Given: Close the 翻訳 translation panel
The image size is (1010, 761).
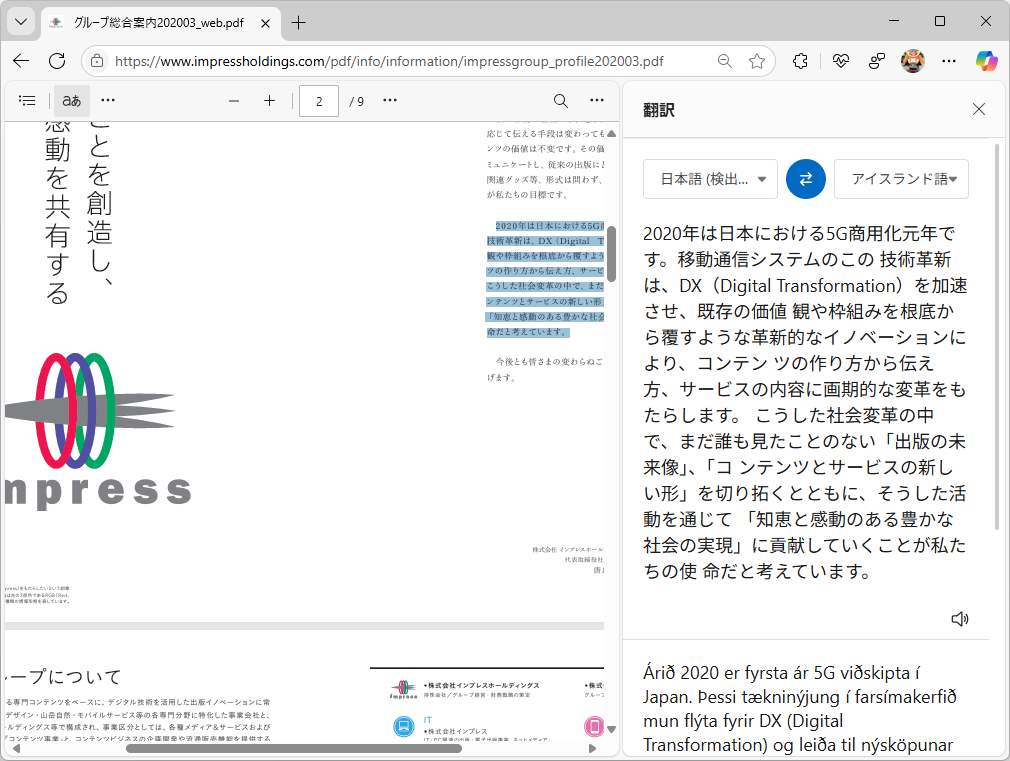Looking at the screenshot, I should [x=978, y=109].
